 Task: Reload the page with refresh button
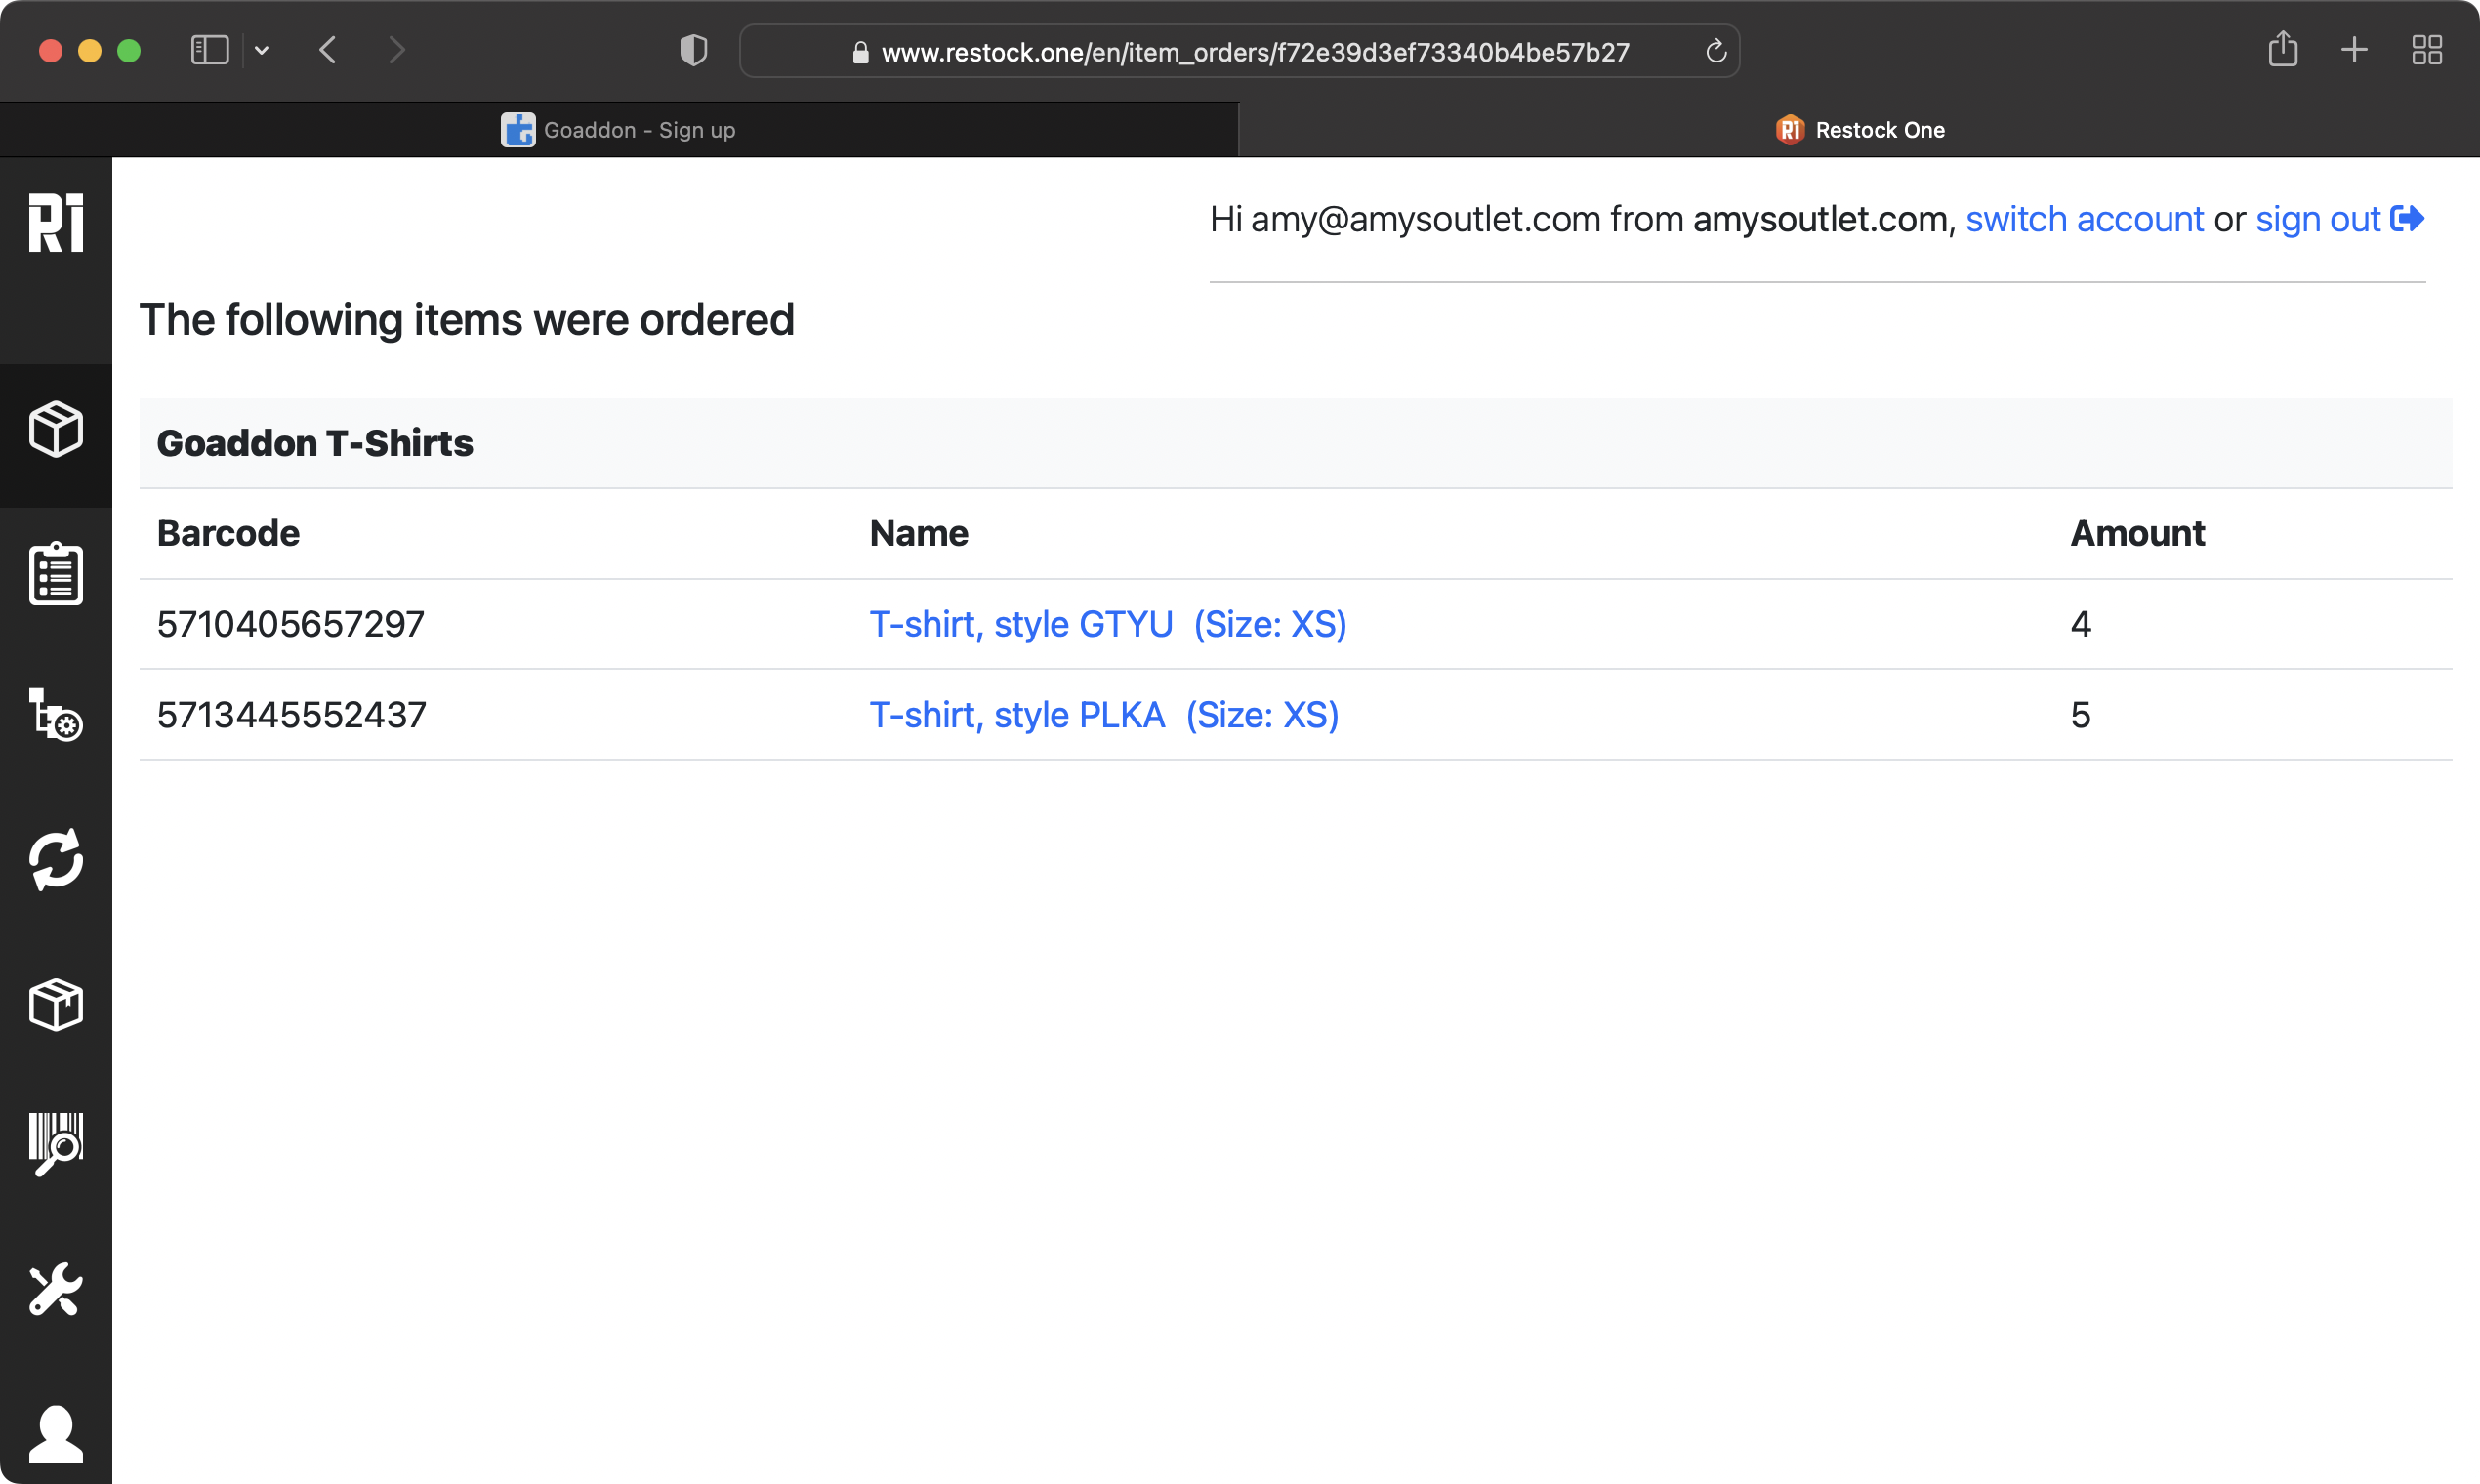(1715, 51)
